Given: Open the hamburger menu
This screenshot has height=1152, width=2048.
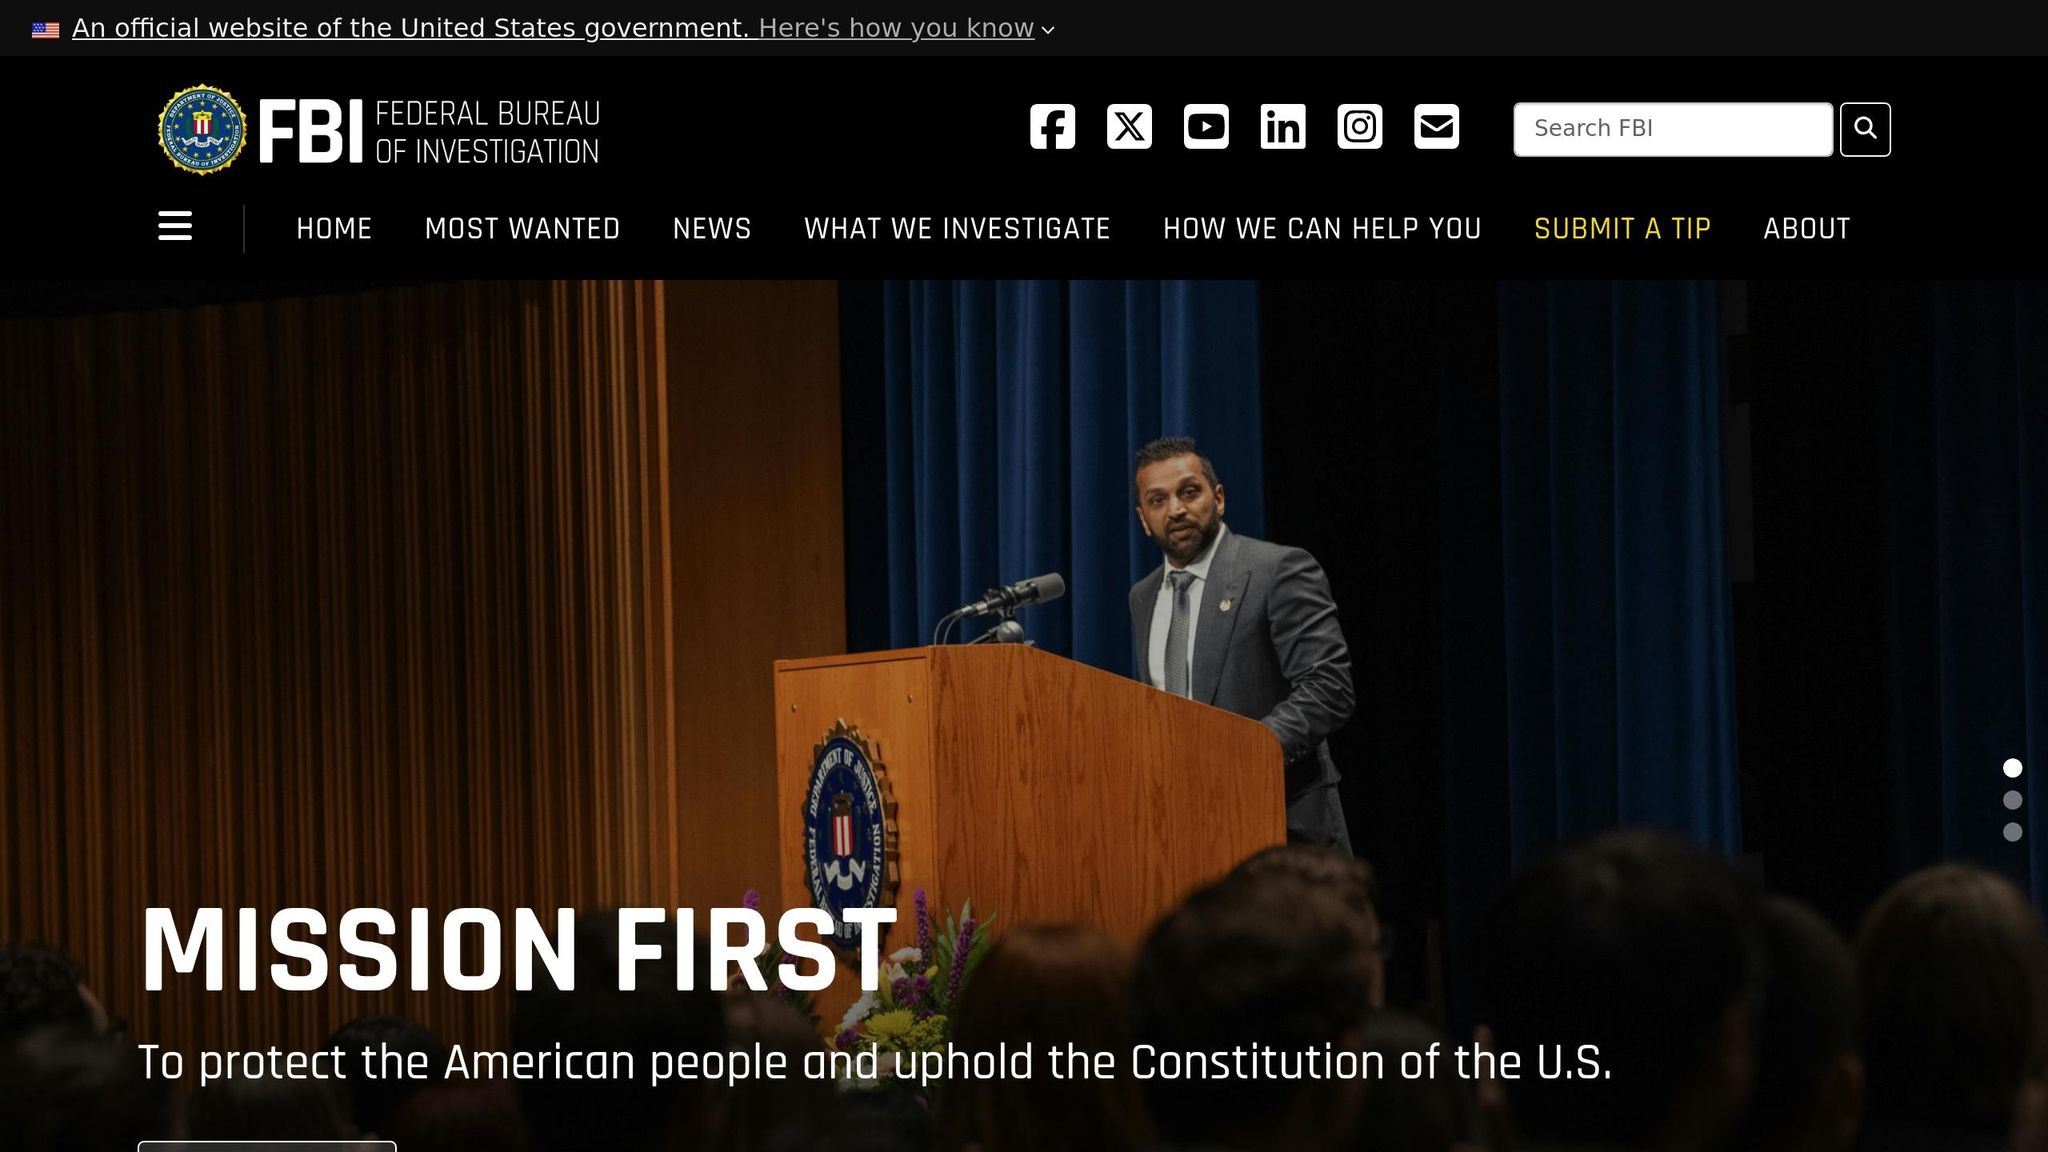Looking at the screenshot, I should click(175, 226).
